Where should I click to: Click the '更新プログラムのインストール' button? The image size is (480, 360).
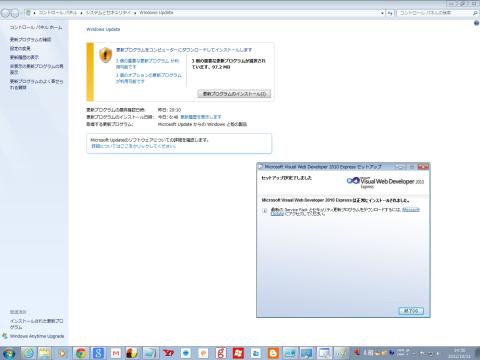pos(234,94)
